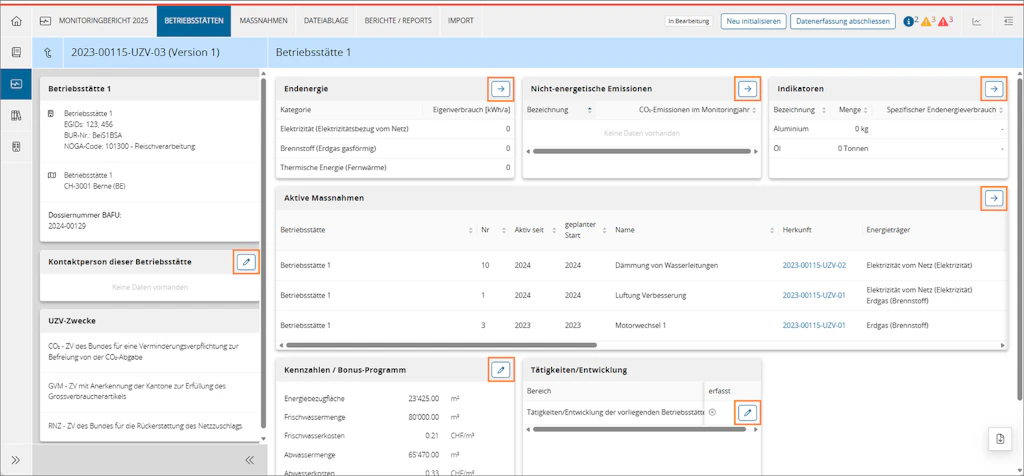Switch to the Betriebsstätten tab
Screen dimensions: 1024x476
194,21
